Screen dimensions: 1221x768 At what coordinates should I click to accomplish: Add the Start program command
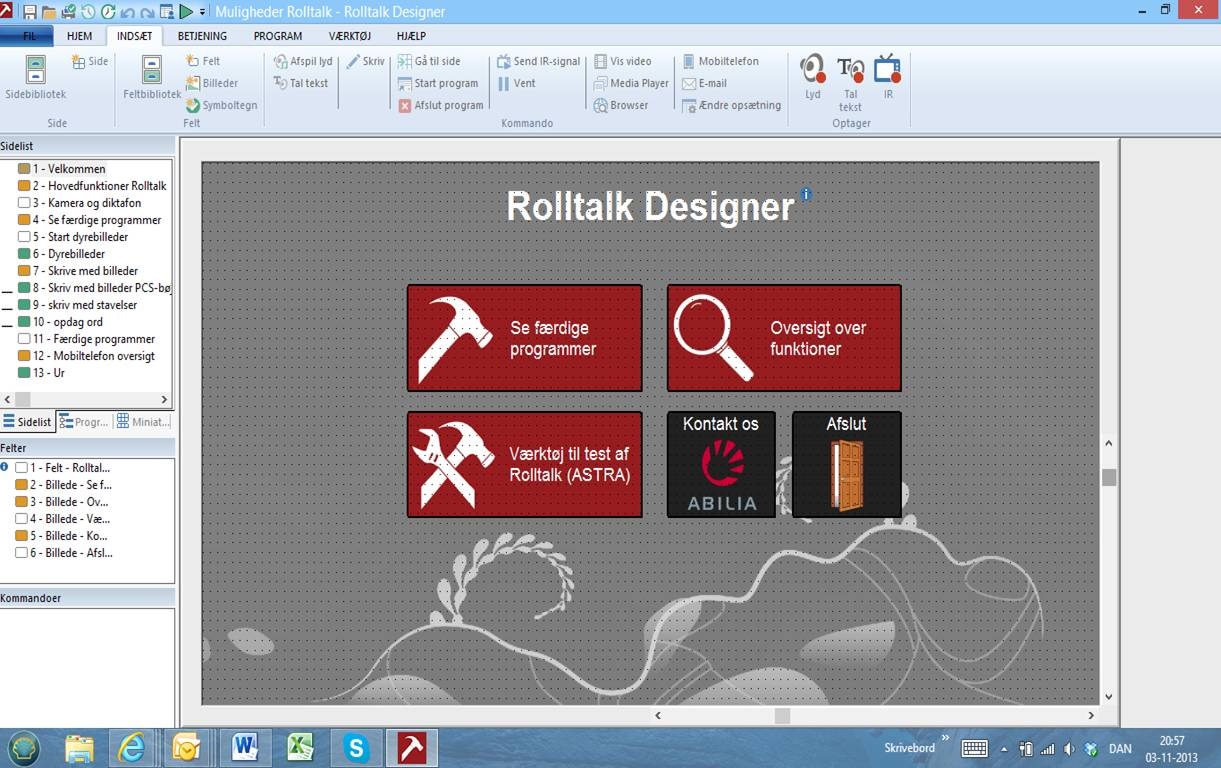coord(438,83)
